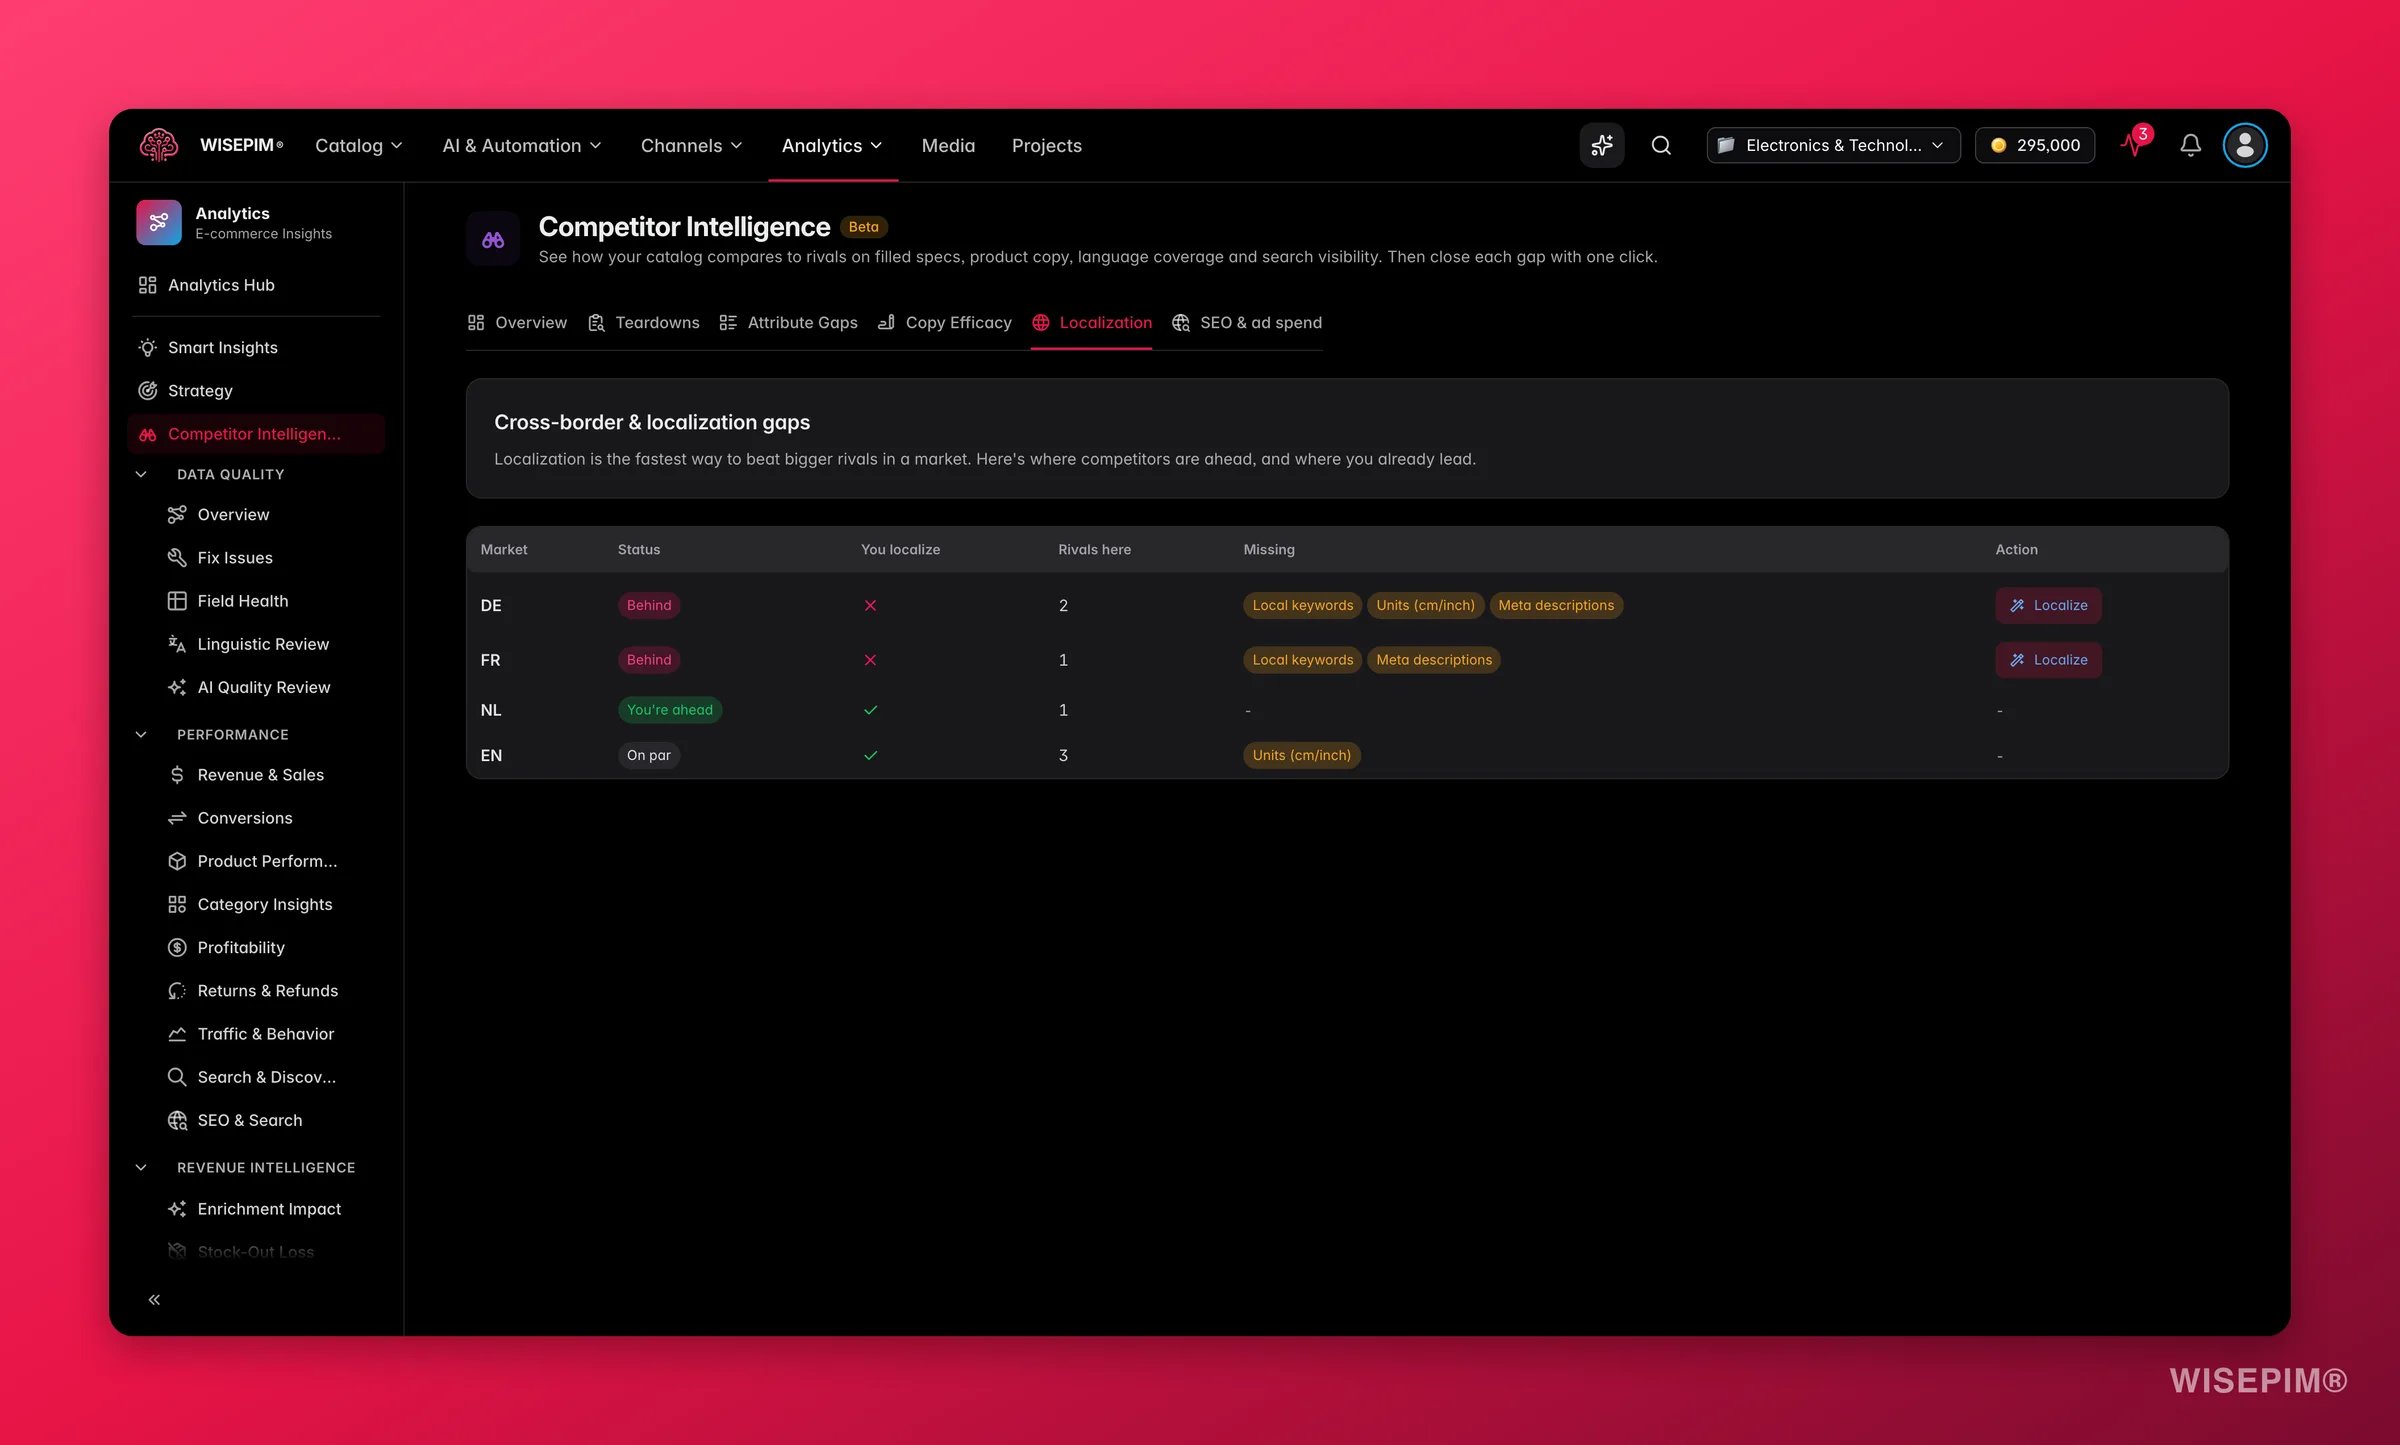Screen dimensions: 2400x1445
Task: Click Localize button for FR market
Action: pyautogui.click(x=2048, y=659)
